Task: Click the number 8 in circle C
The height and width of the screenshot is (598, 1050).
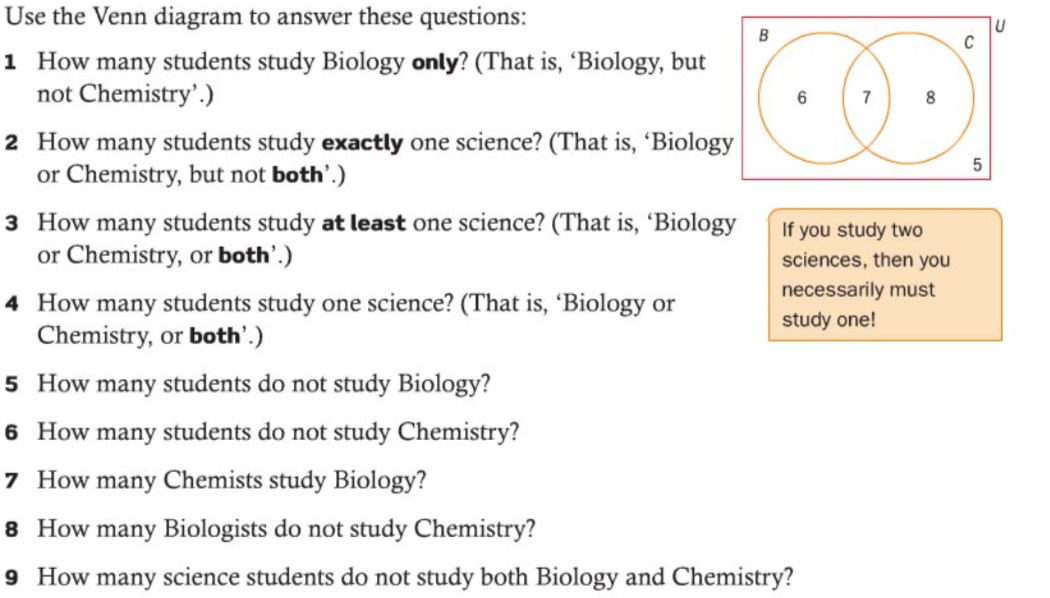Action: 930,98
